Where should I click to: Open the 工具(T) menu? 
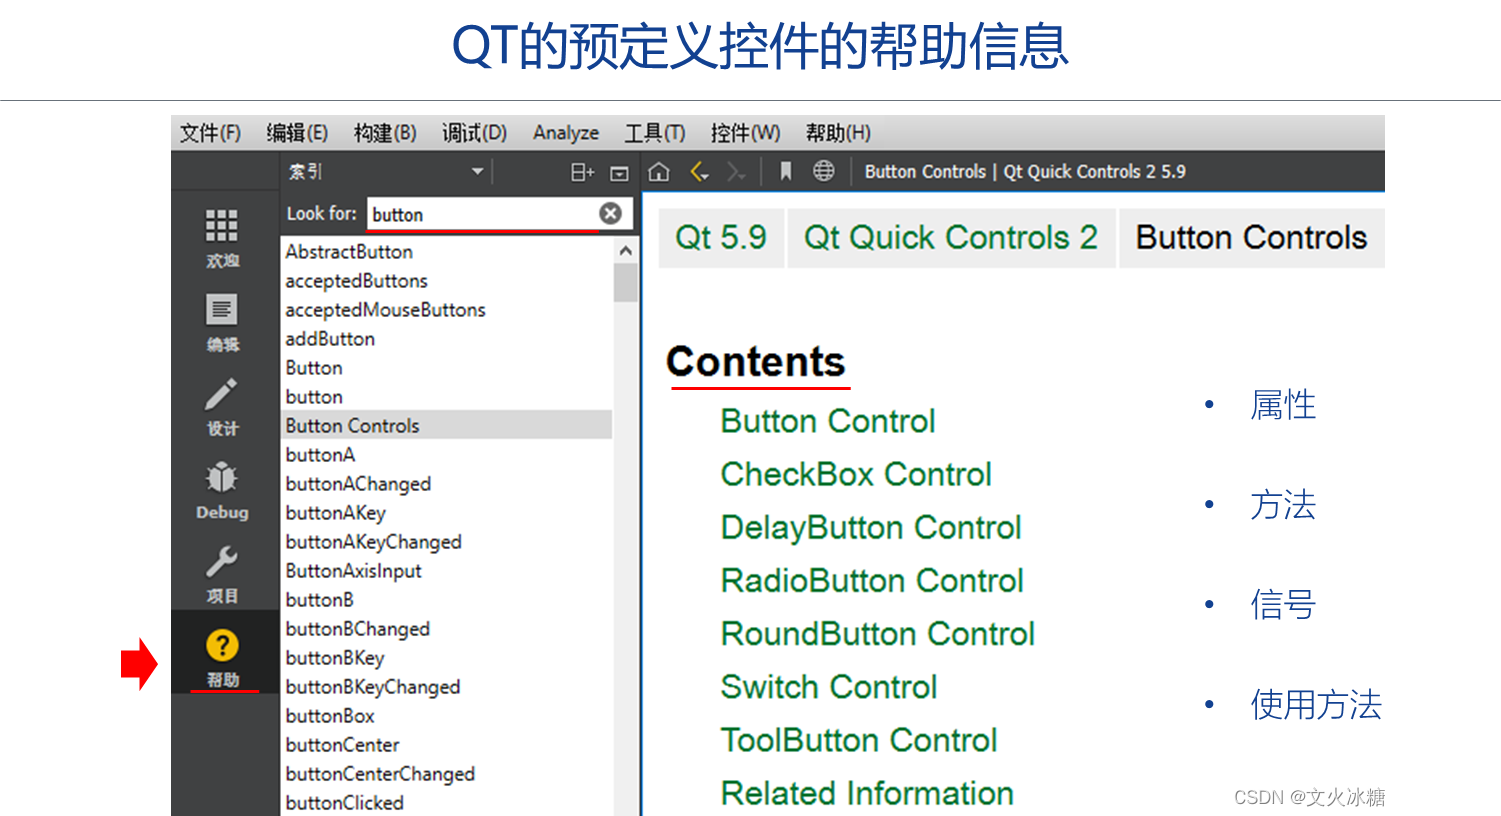[653, 132]
